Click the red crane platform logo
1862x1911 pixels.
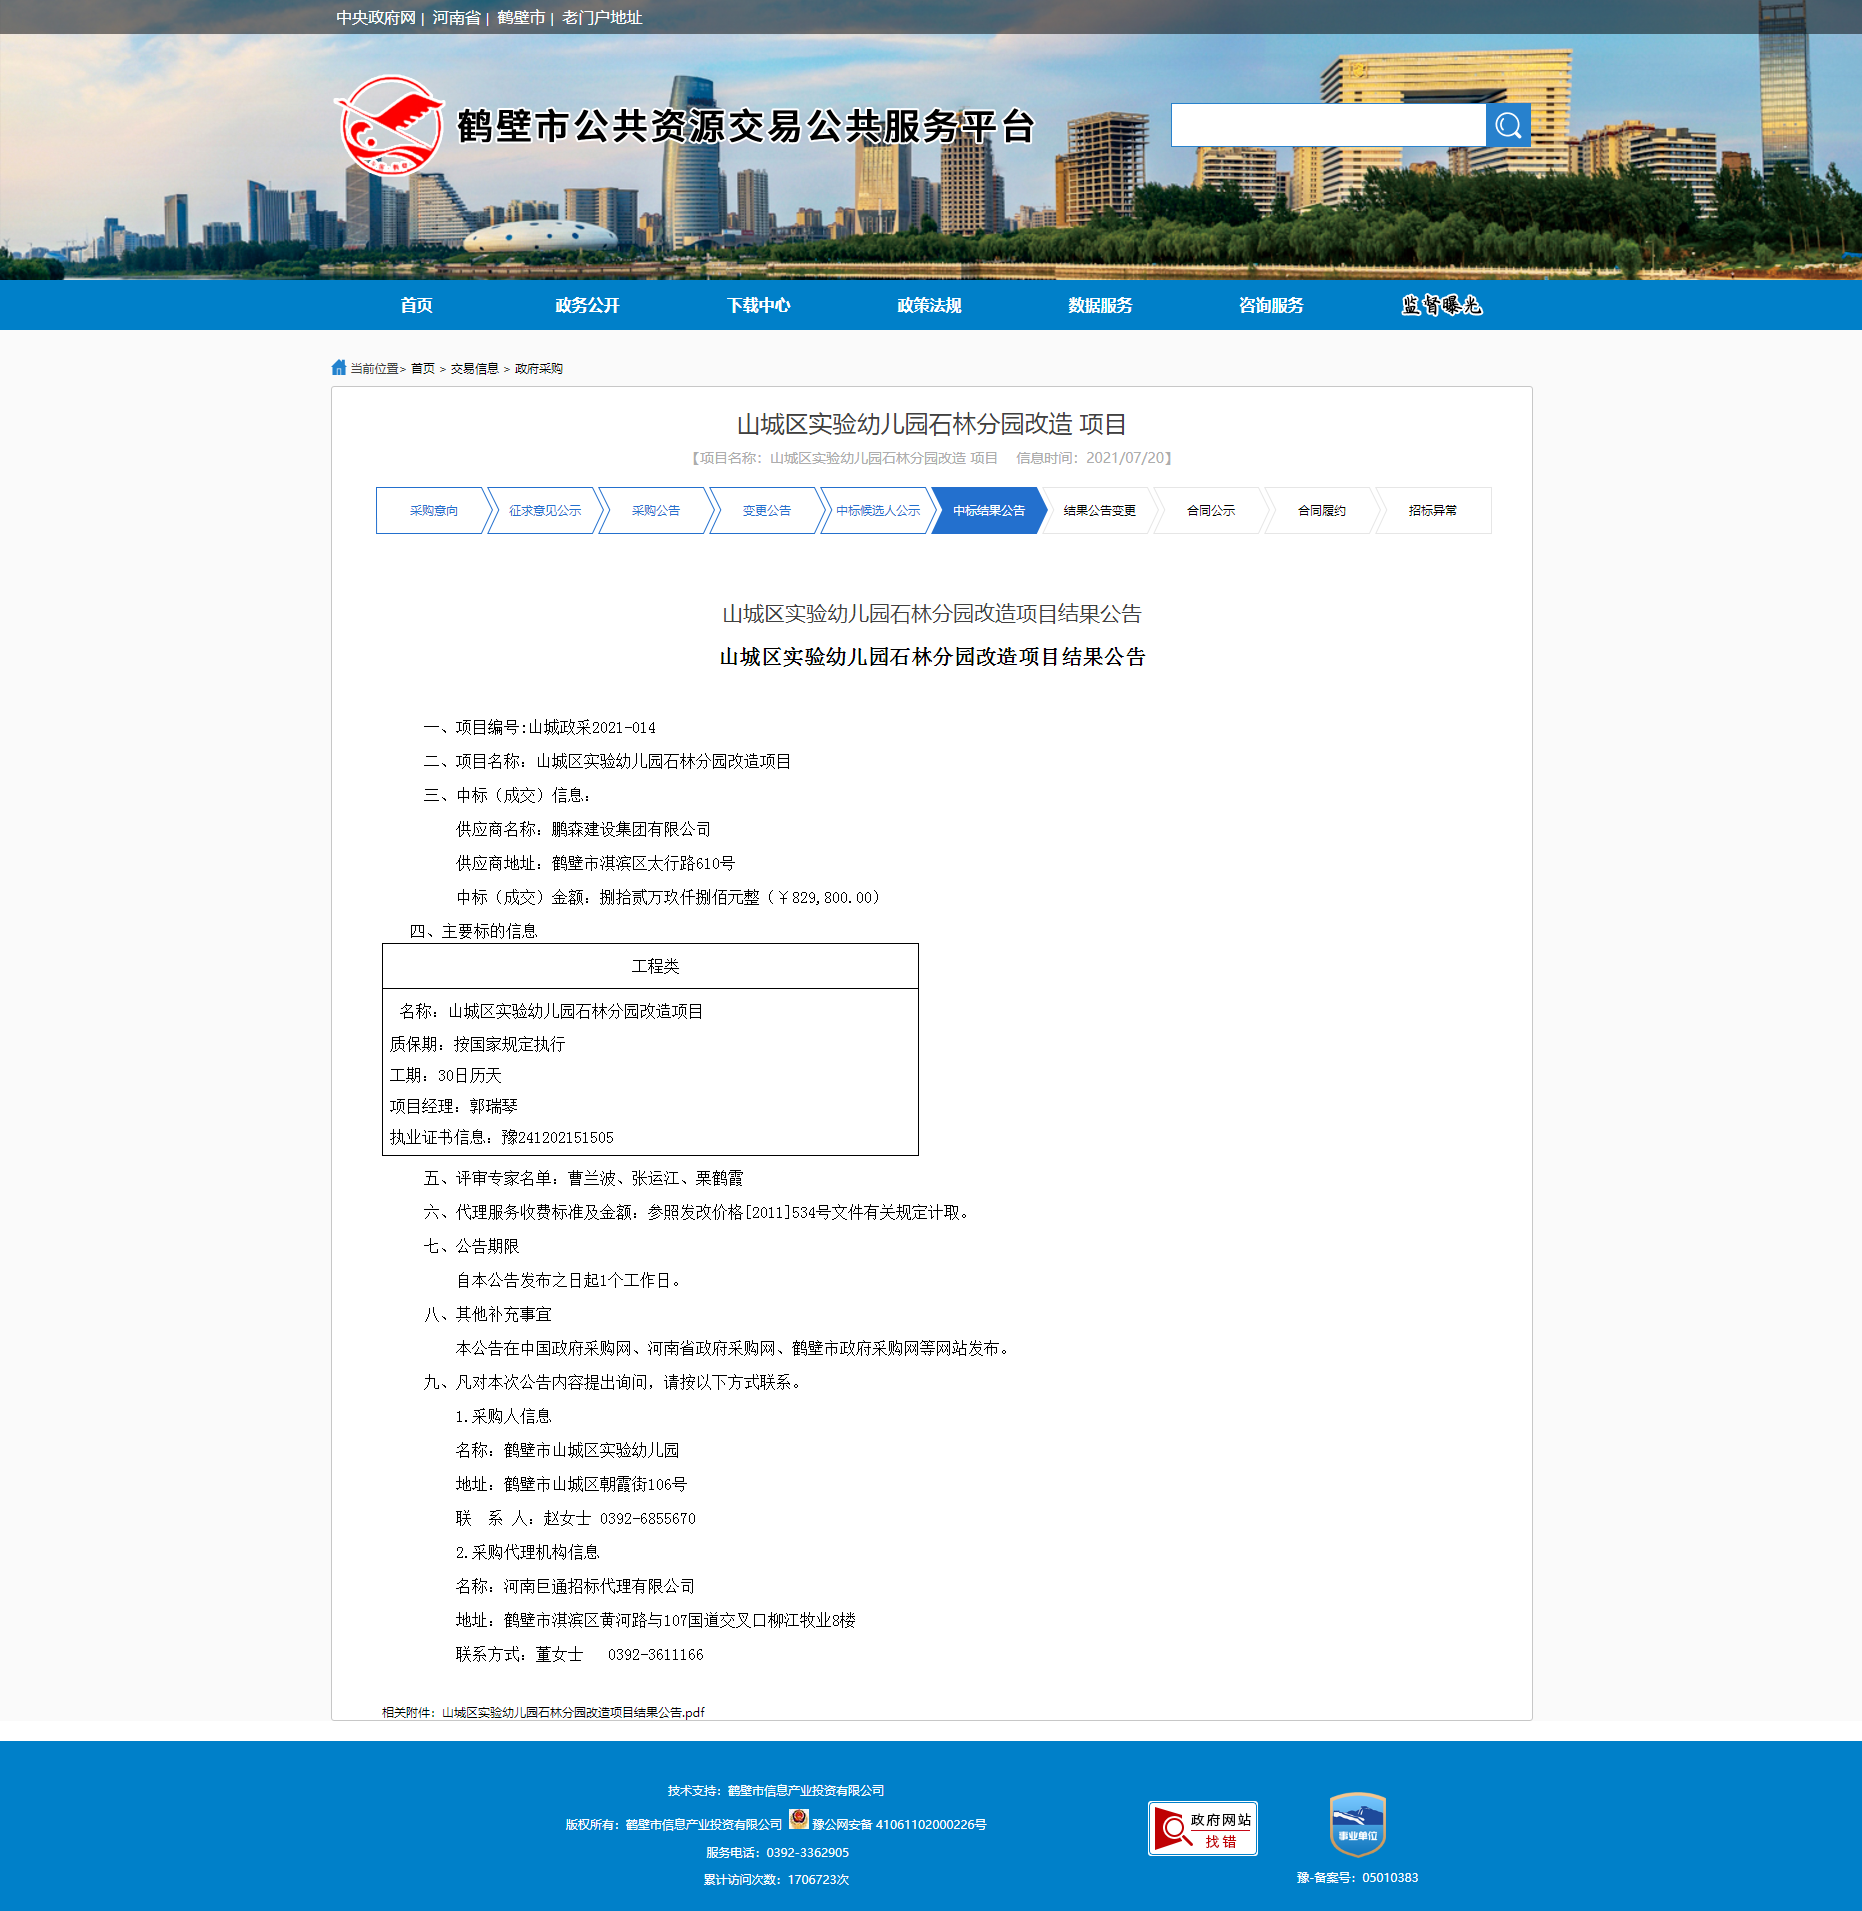389,126
